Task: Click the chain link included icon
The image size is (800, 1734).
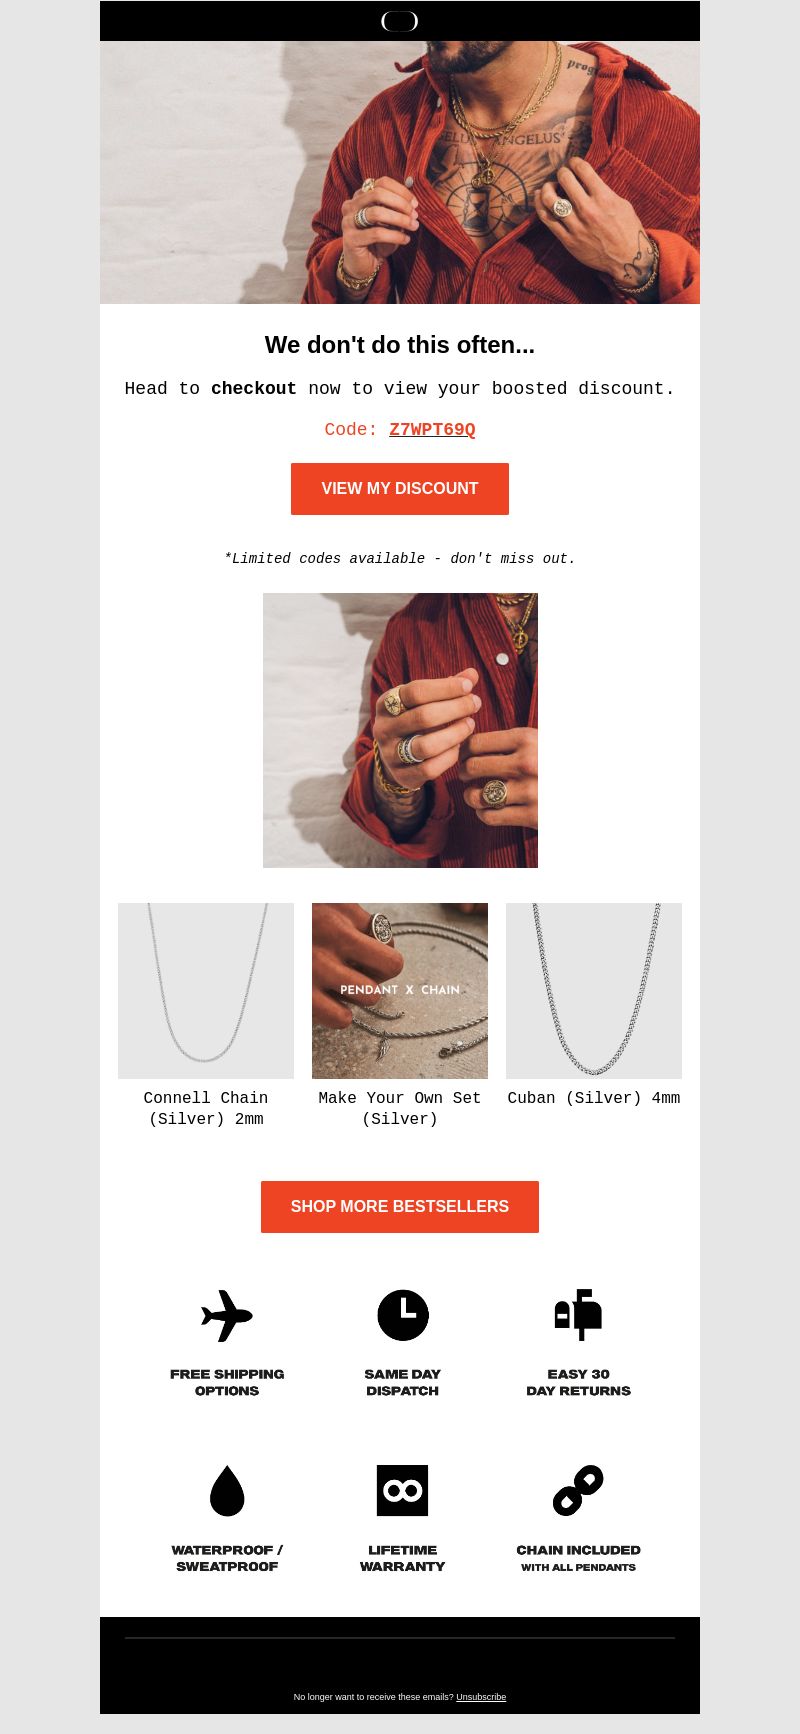Action: (x=578, y=1490)
